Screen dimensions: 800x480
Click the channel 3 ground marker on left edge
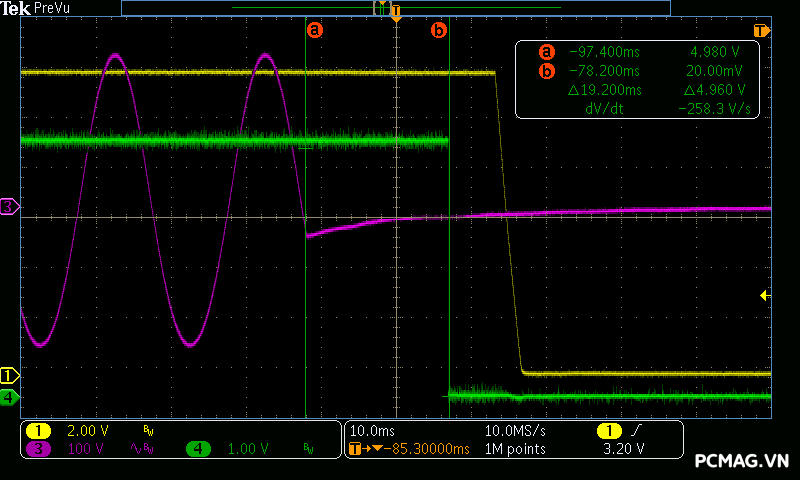[9, 207]
